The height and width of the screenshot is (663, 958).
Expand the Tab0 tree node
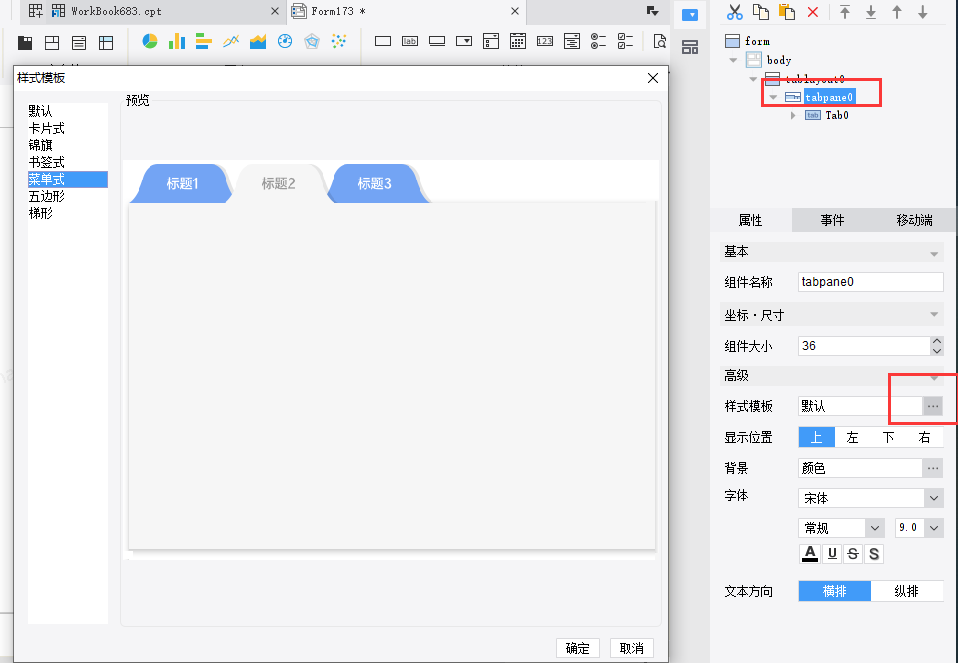[793, 115]
